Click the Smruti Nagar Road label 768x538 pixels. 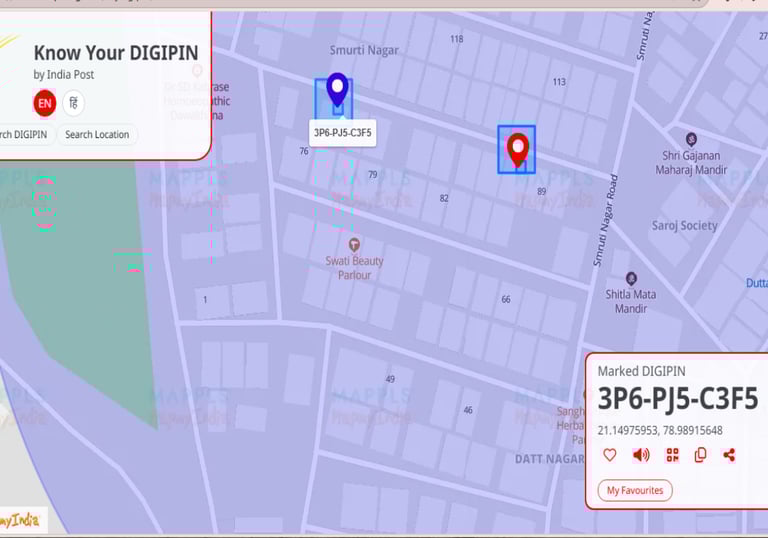tap(606, 220)
